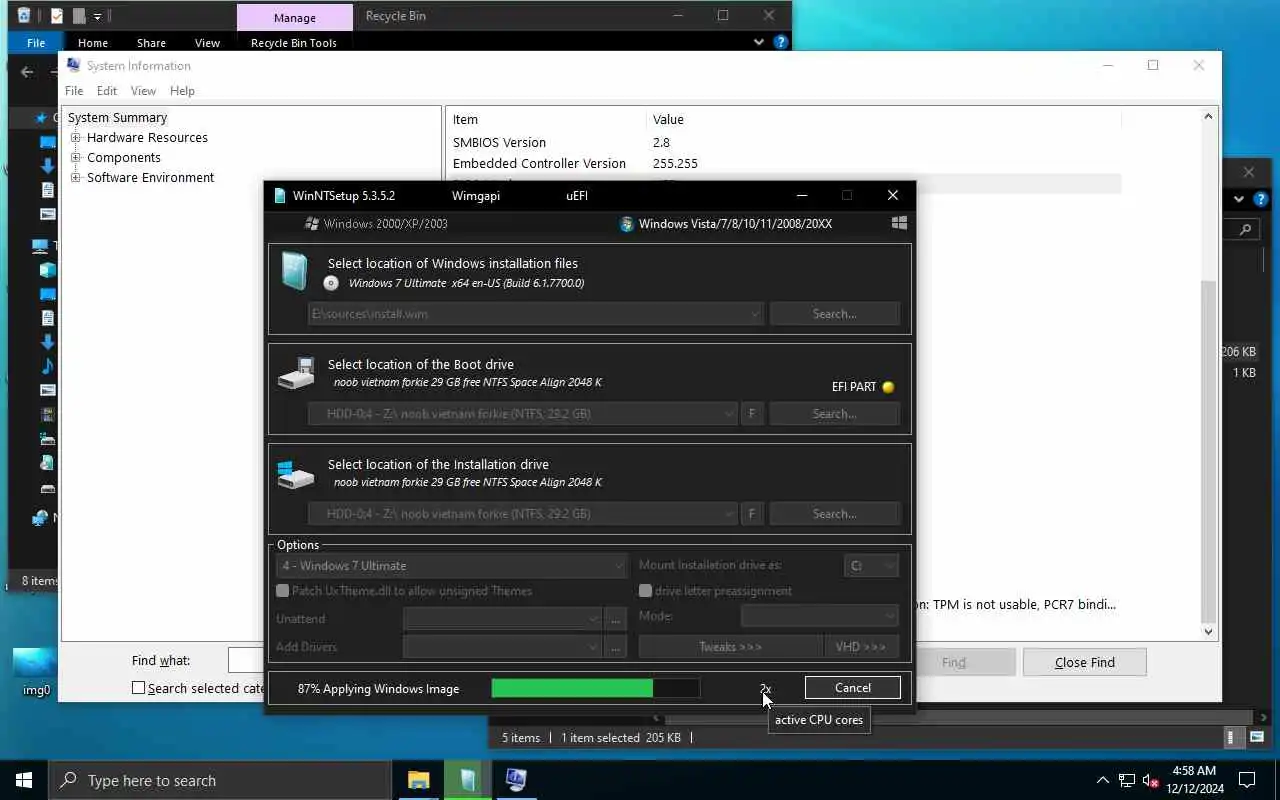Open the Recycle Bin Share ribbon tab

tap(152, 43)
